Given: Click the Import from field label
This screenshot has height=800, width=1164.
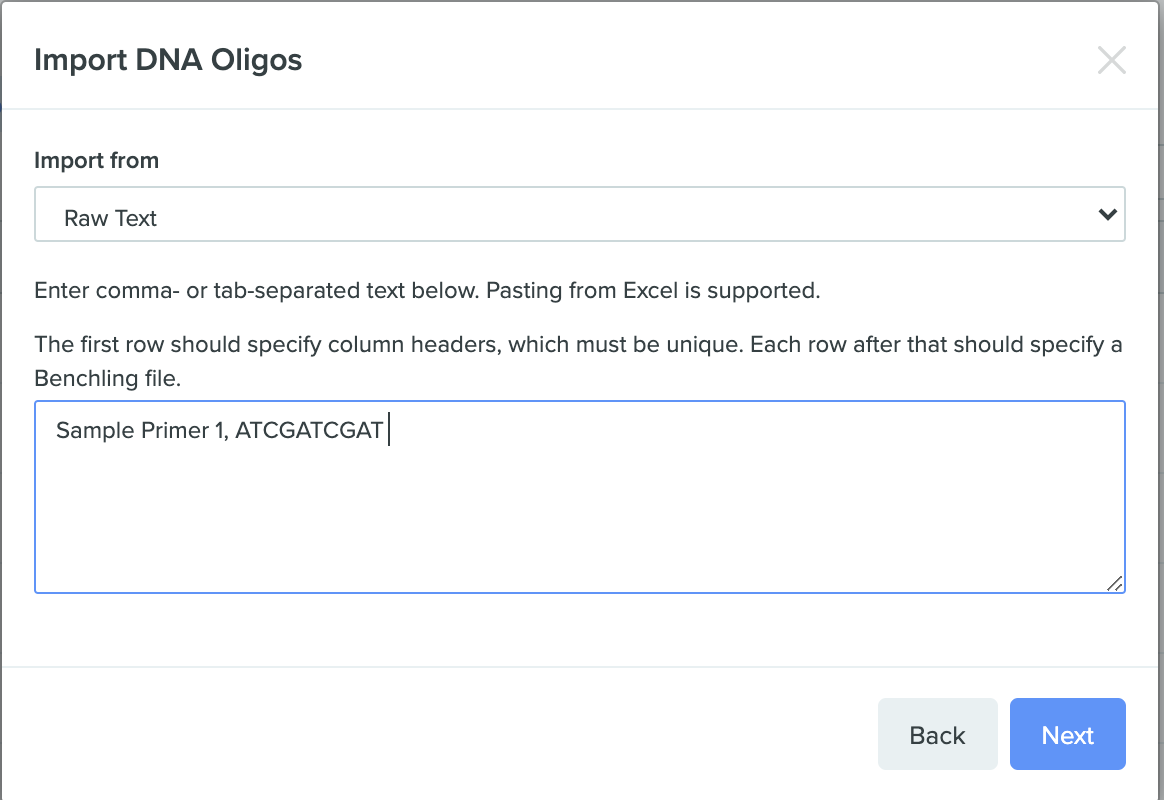Looking at the screenshot, I should click(97, 160).
